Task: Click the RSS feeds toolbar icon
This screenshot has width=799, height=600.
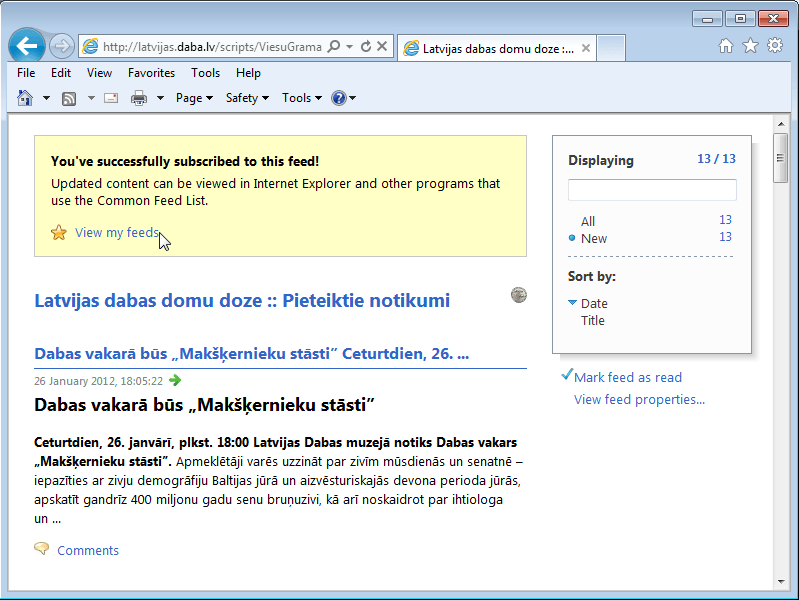Action: click(x=69, y=98)
